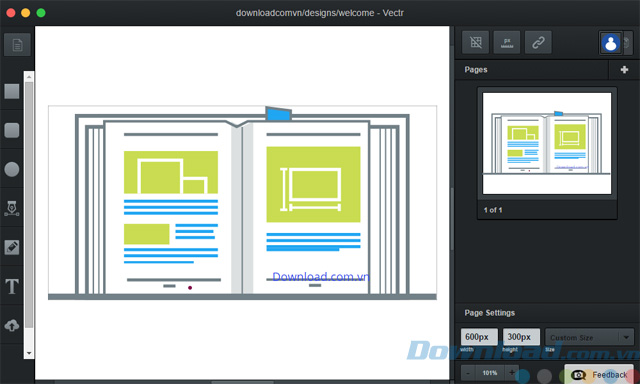The image size is (640, 384).
Task: Select the Rectangle shape tool
Action: (12, 91)
